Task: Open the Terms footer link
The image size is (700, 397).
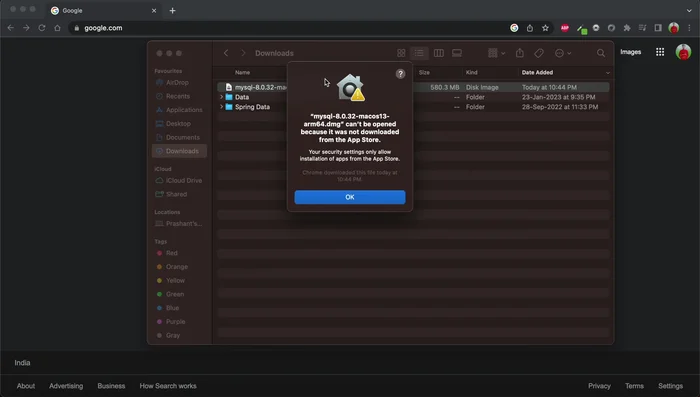Action: pyautogui.click(x=634, y=386)
